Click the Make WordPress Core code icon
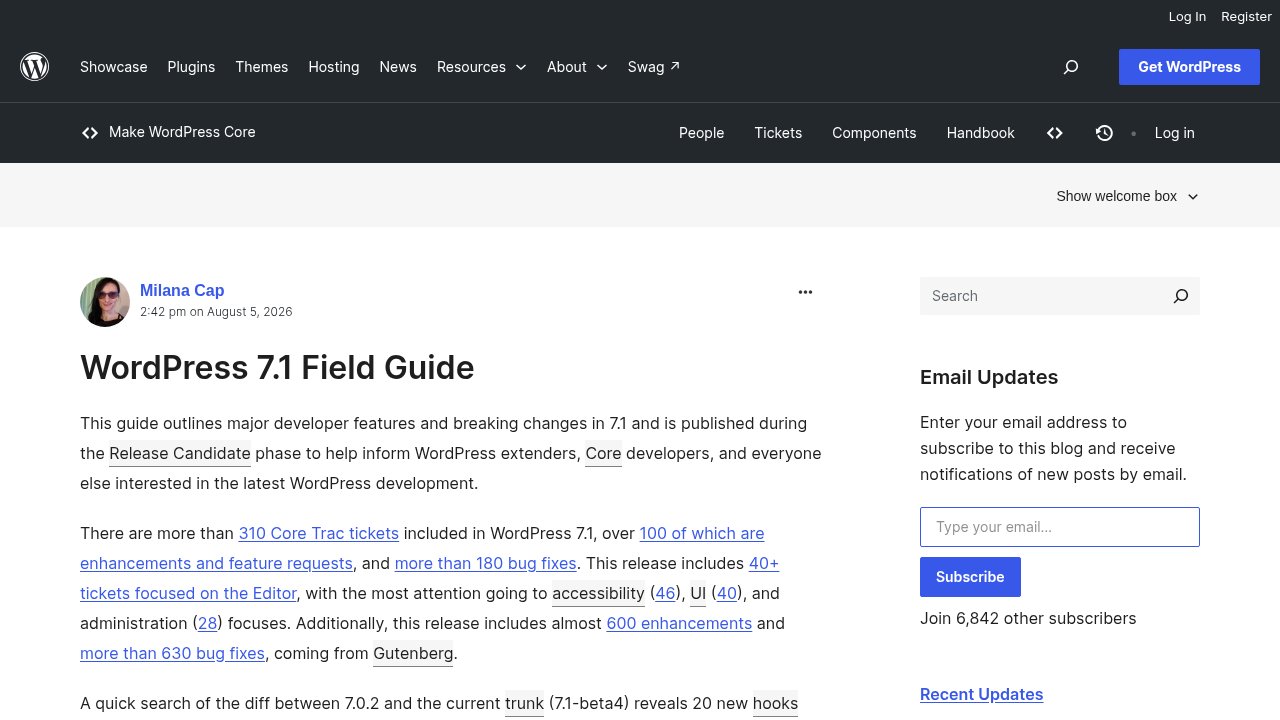This screenshot has height=720, width=1280. point(90,133)
